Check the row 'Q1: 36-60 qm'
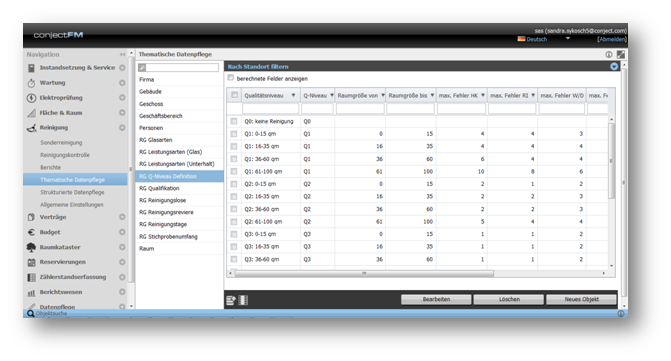671x361 pixels. pyautogui.click(x=234, y=159)
